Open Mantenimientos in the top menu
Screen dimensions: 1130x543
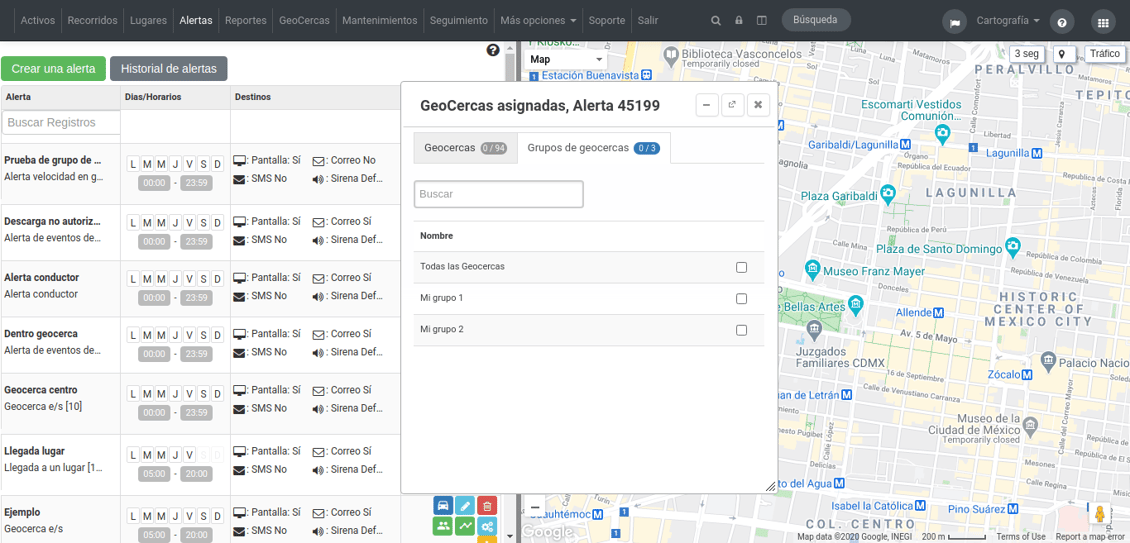click(379, 21)
